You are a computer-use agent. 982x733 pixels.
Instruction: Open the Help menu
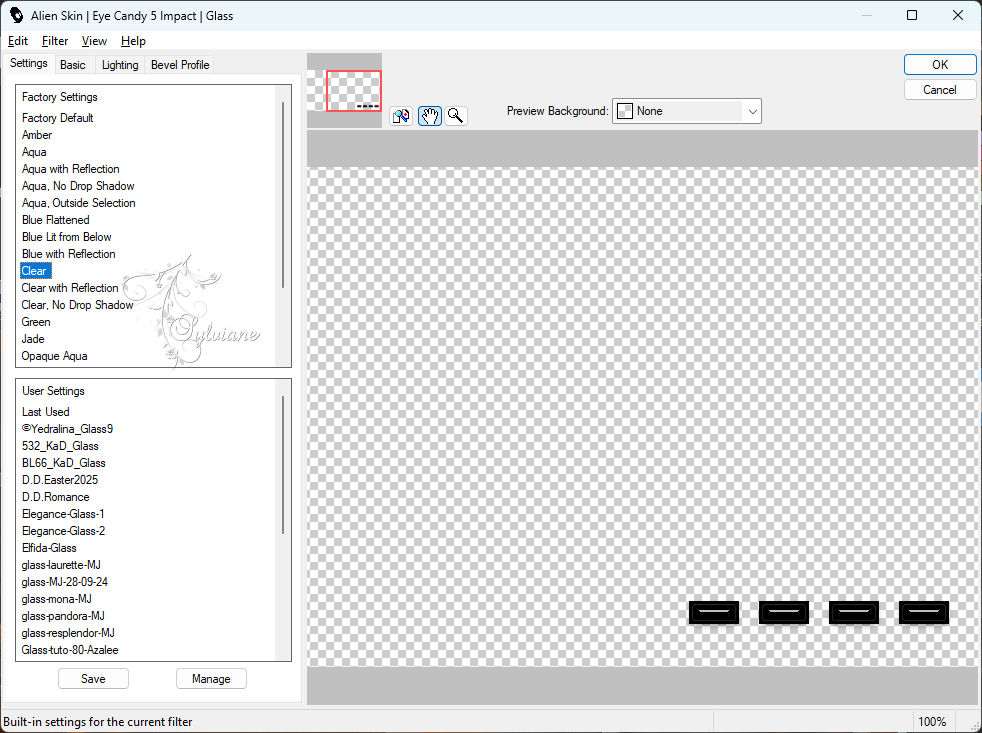133,41
